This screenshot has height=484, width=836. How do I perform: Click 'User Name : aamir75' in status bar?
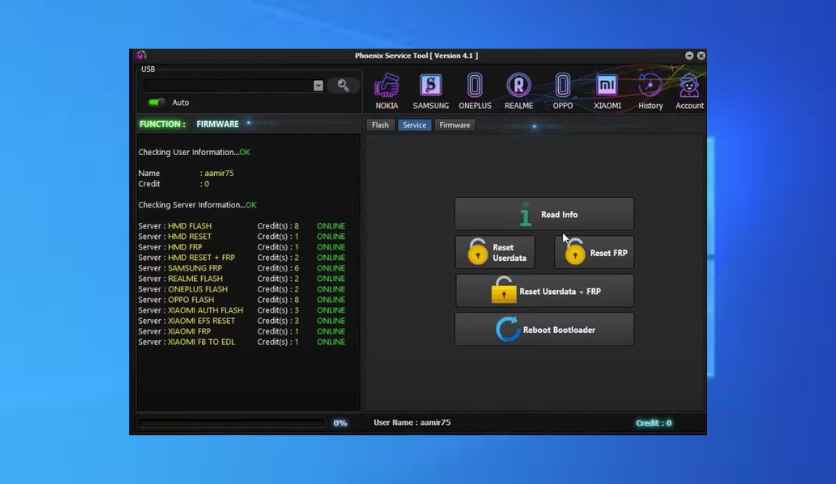412,422
